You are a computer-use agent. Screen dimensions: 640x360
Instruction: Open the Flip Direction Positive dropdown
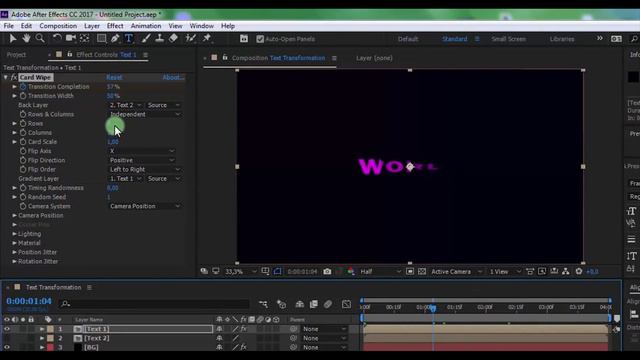(142, 160)
